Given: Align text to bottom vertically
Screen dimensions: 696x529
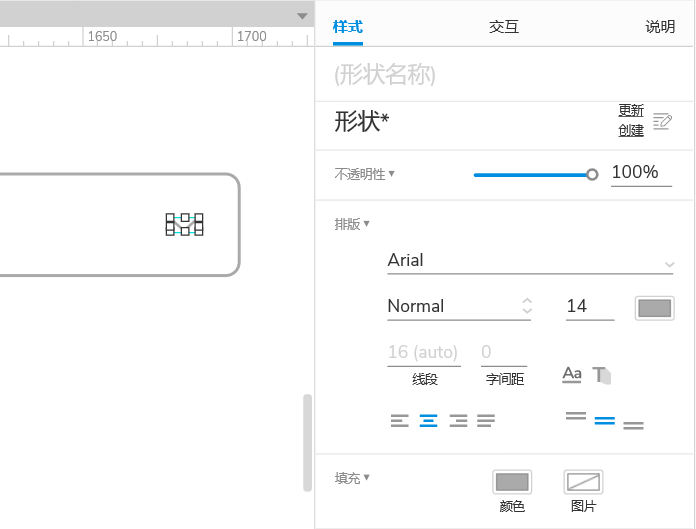Looking at the screenshot, I should pos(633,426).
